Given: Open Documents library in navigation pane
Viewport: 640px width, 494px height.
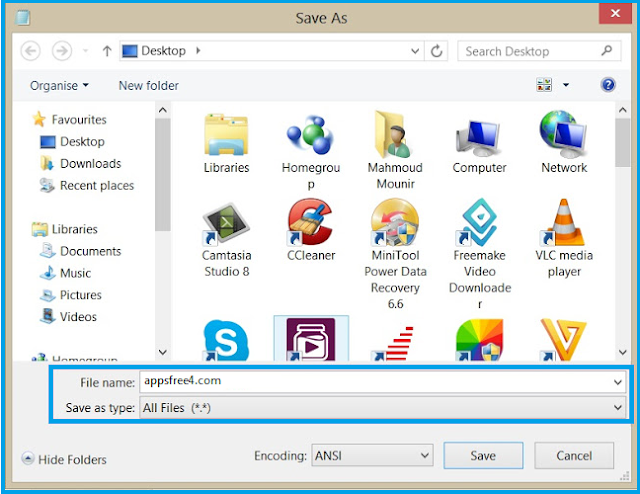Looking at the screenshot, I should point(80,251).
